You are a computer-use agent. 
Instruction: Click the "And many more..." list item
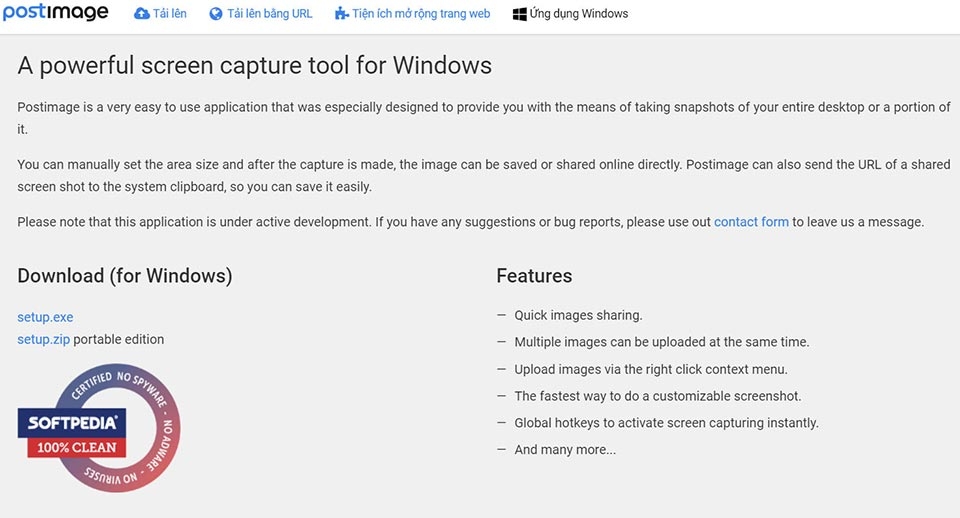click(565, 449)
